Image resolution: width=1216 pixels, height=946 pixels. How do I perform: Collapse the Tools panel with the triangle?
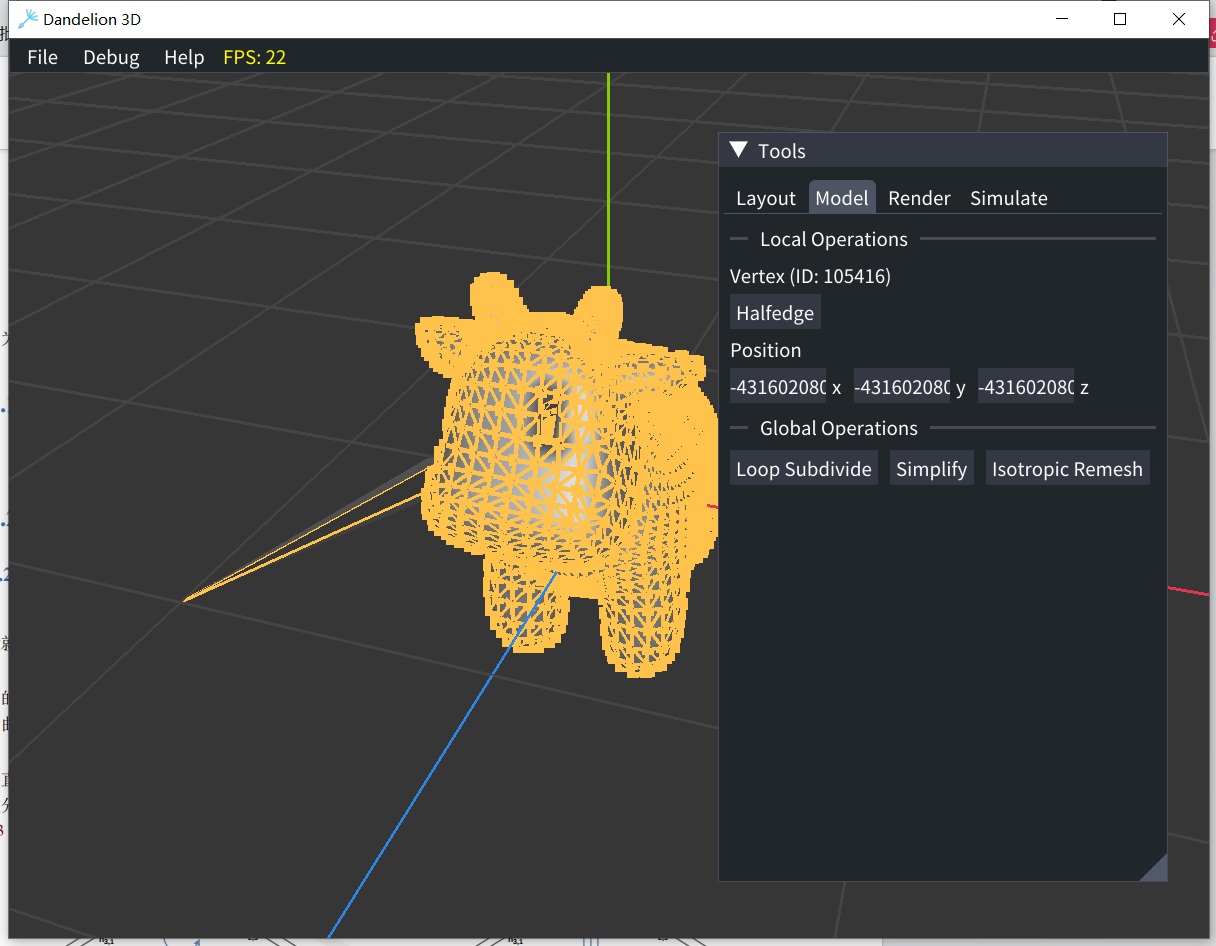coord(739,151)
